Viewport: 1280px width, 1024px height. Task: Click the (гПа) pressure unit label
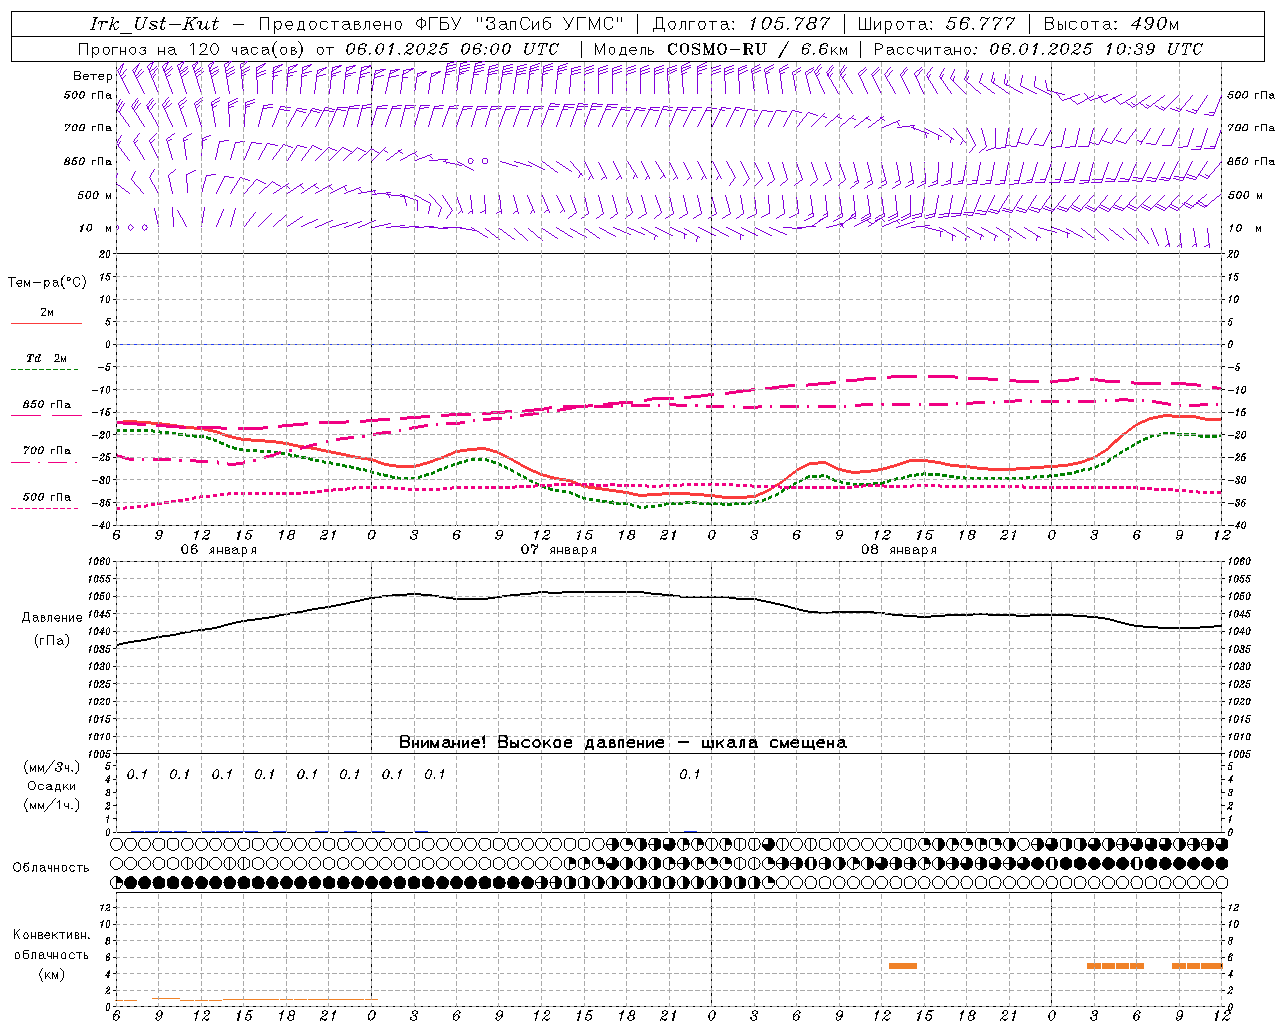[52, 640]
